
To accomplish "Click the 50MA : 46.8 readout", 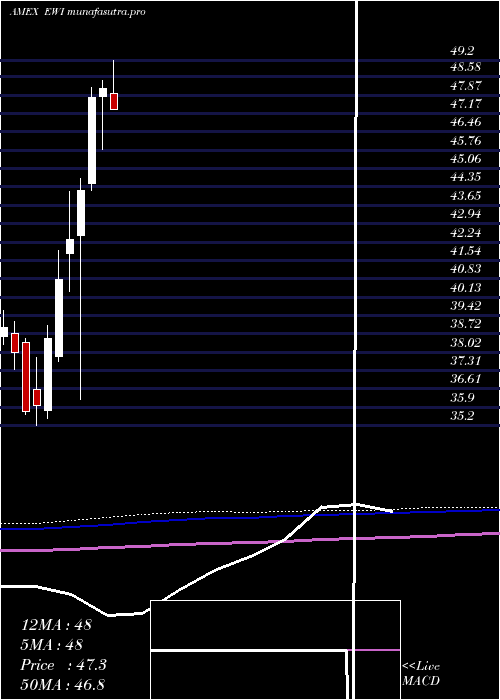I will pyautogui.click(x=63, y=685).
